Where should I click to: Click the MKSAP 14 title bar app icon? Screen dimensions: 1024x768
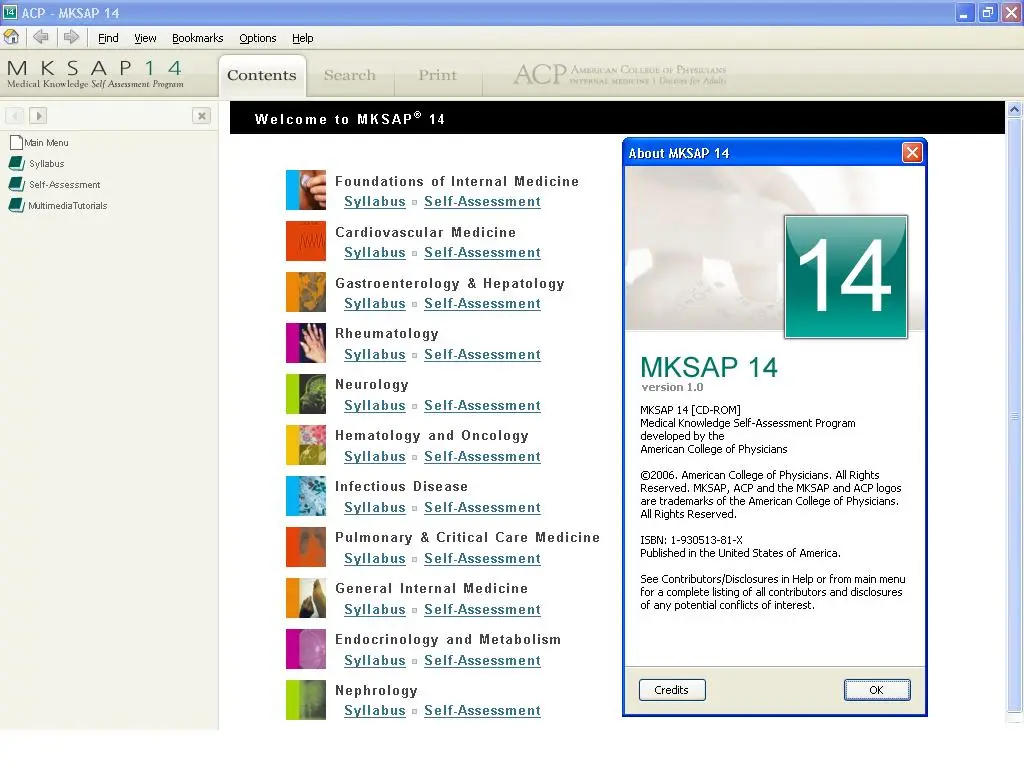(10, 12)
